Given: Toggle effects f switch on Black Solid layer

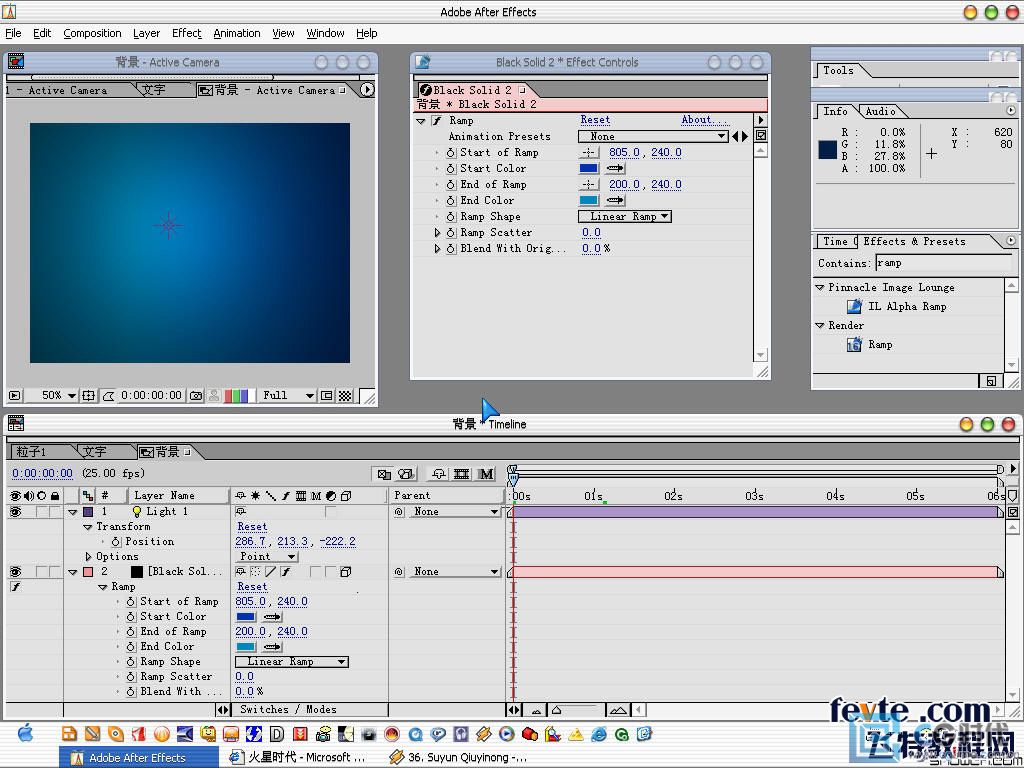Looking at the screenshot, I should click(286, 571).
